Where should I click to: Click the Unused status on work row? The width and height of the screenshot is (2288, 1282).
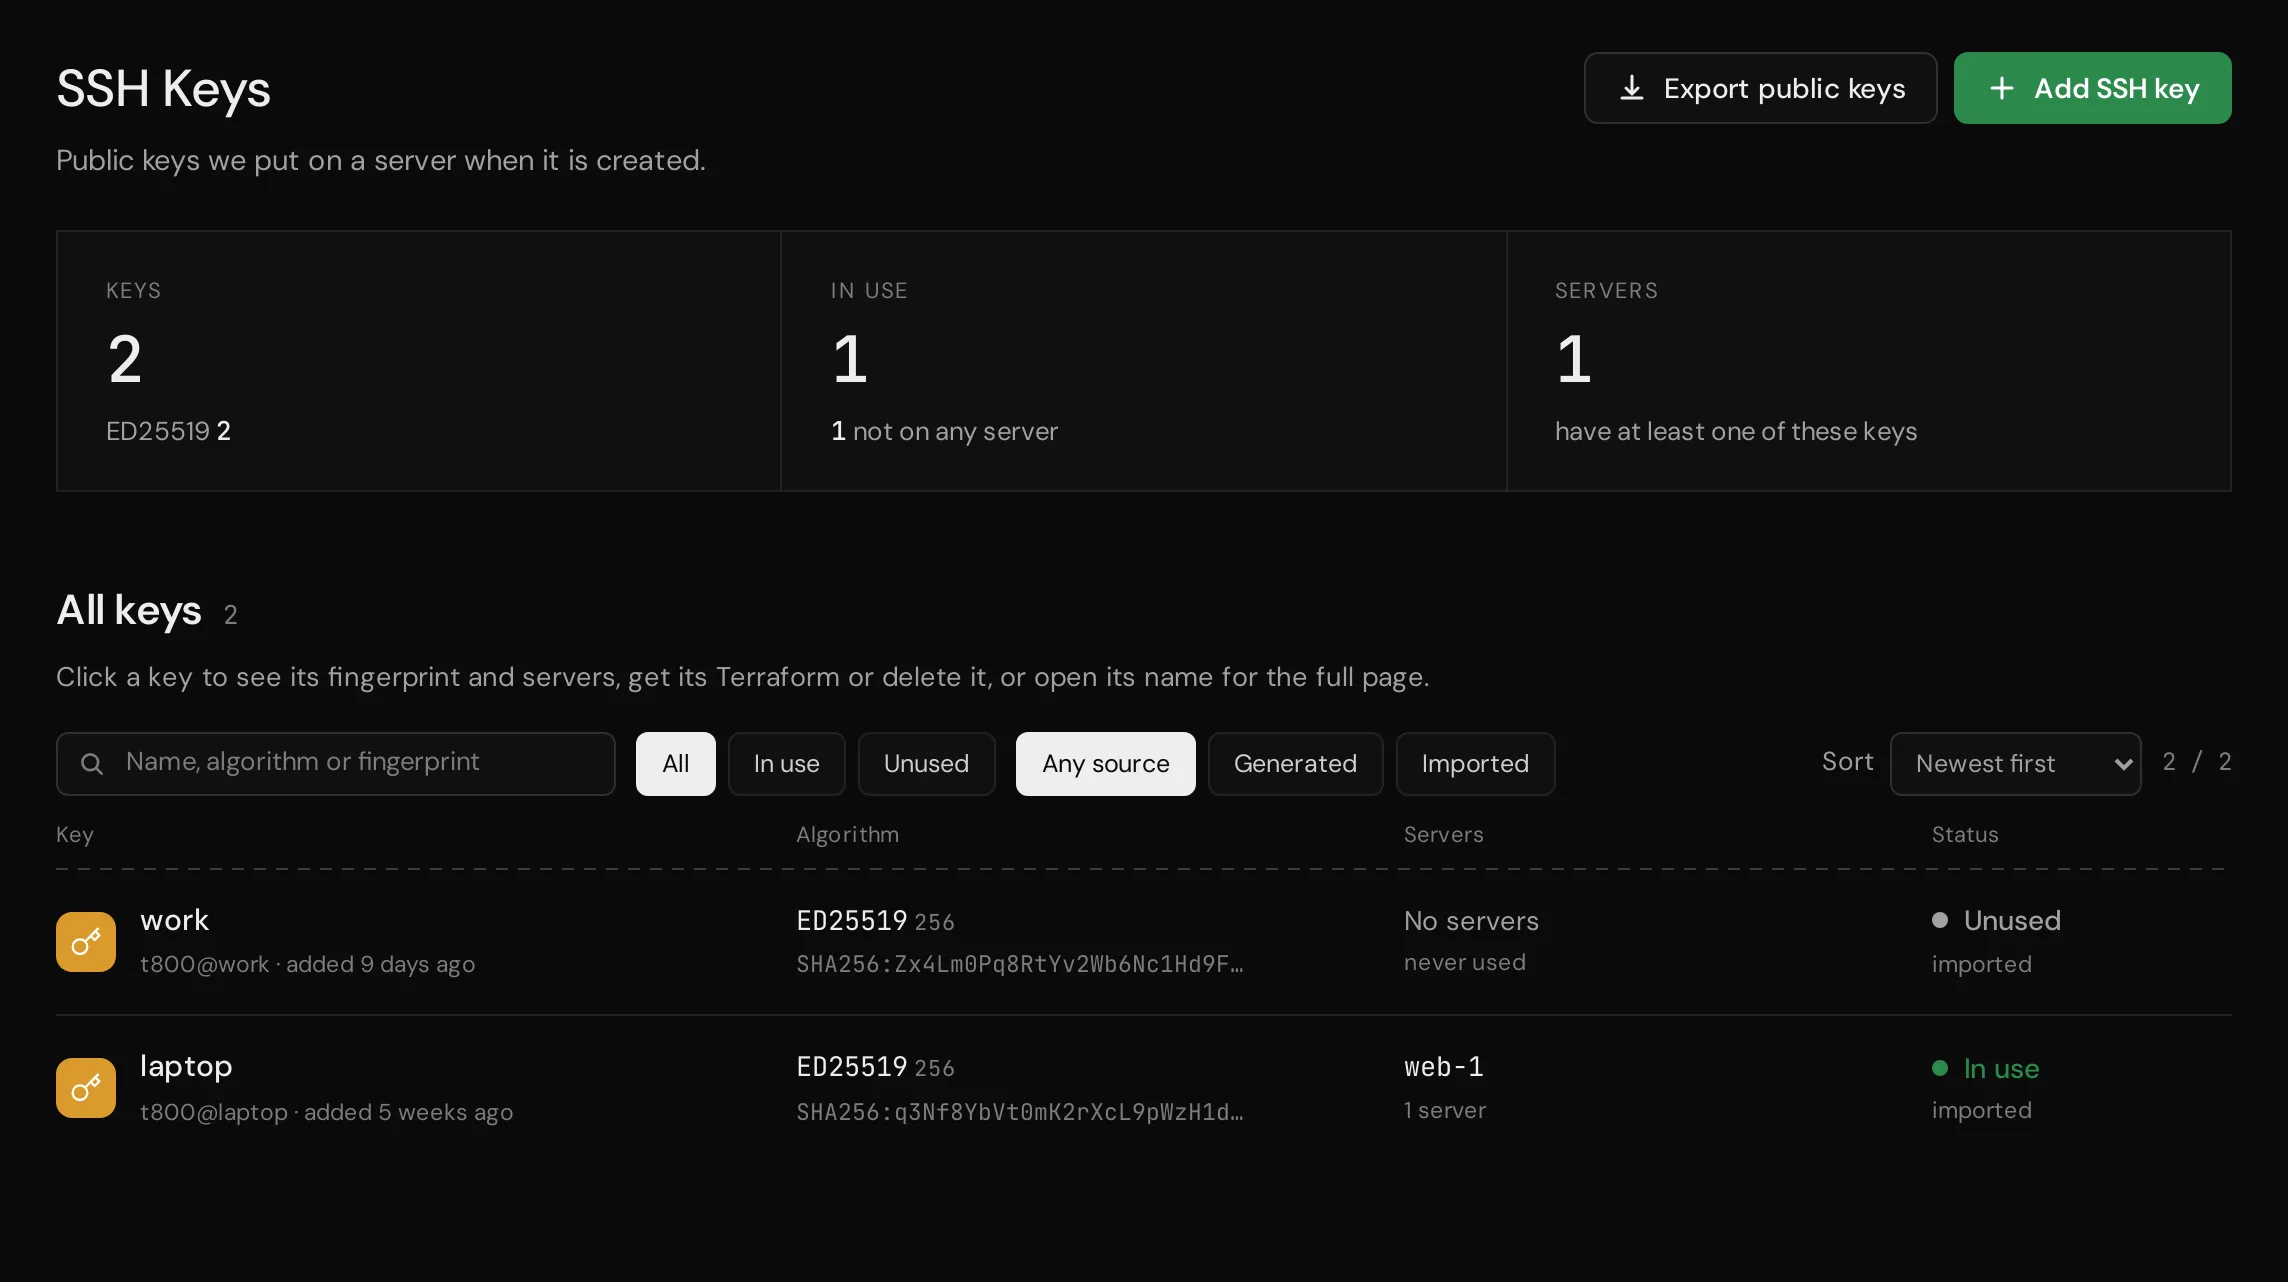tap(1997, 920)
